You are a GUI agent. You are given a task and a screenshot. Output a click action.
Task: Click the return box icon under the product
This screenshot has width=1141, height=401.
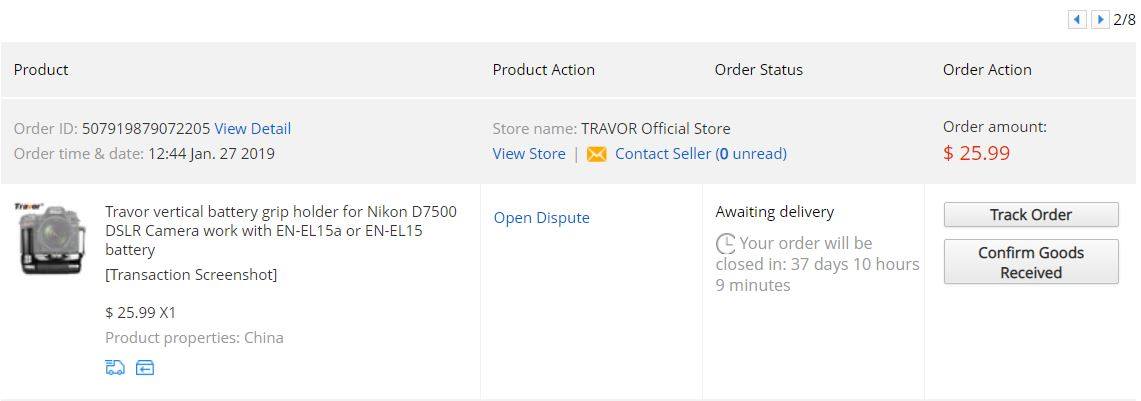pos(145,368)
